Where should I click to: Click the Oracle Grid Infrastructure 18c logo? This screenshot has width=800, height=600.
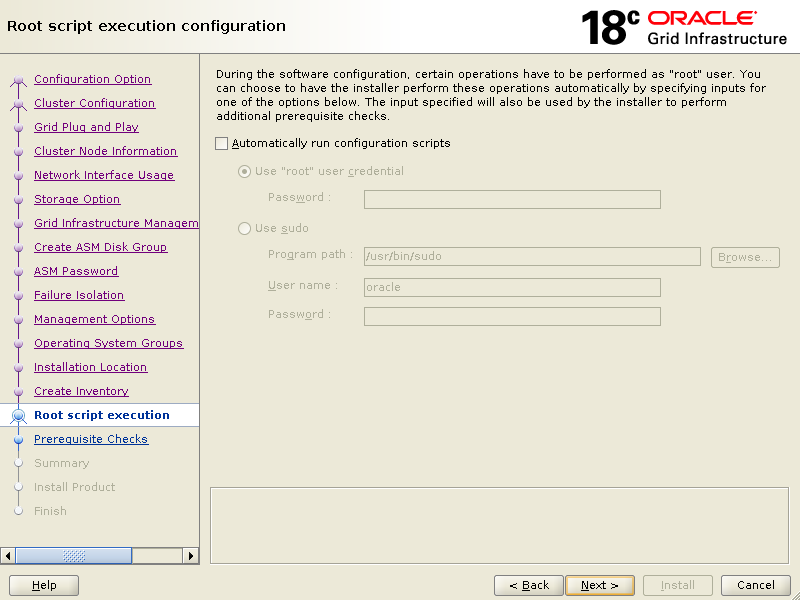click(x=684, y=28)
